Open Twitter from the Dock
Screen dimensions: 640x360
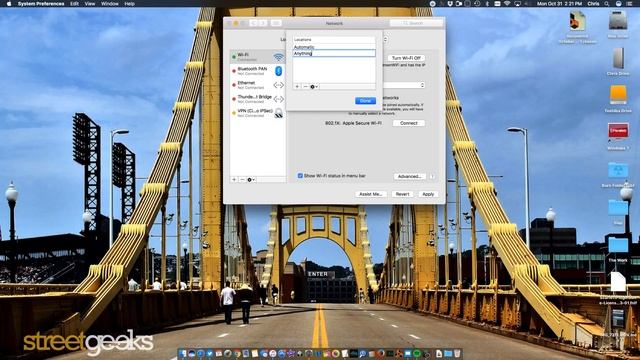(x=210, y=353)
